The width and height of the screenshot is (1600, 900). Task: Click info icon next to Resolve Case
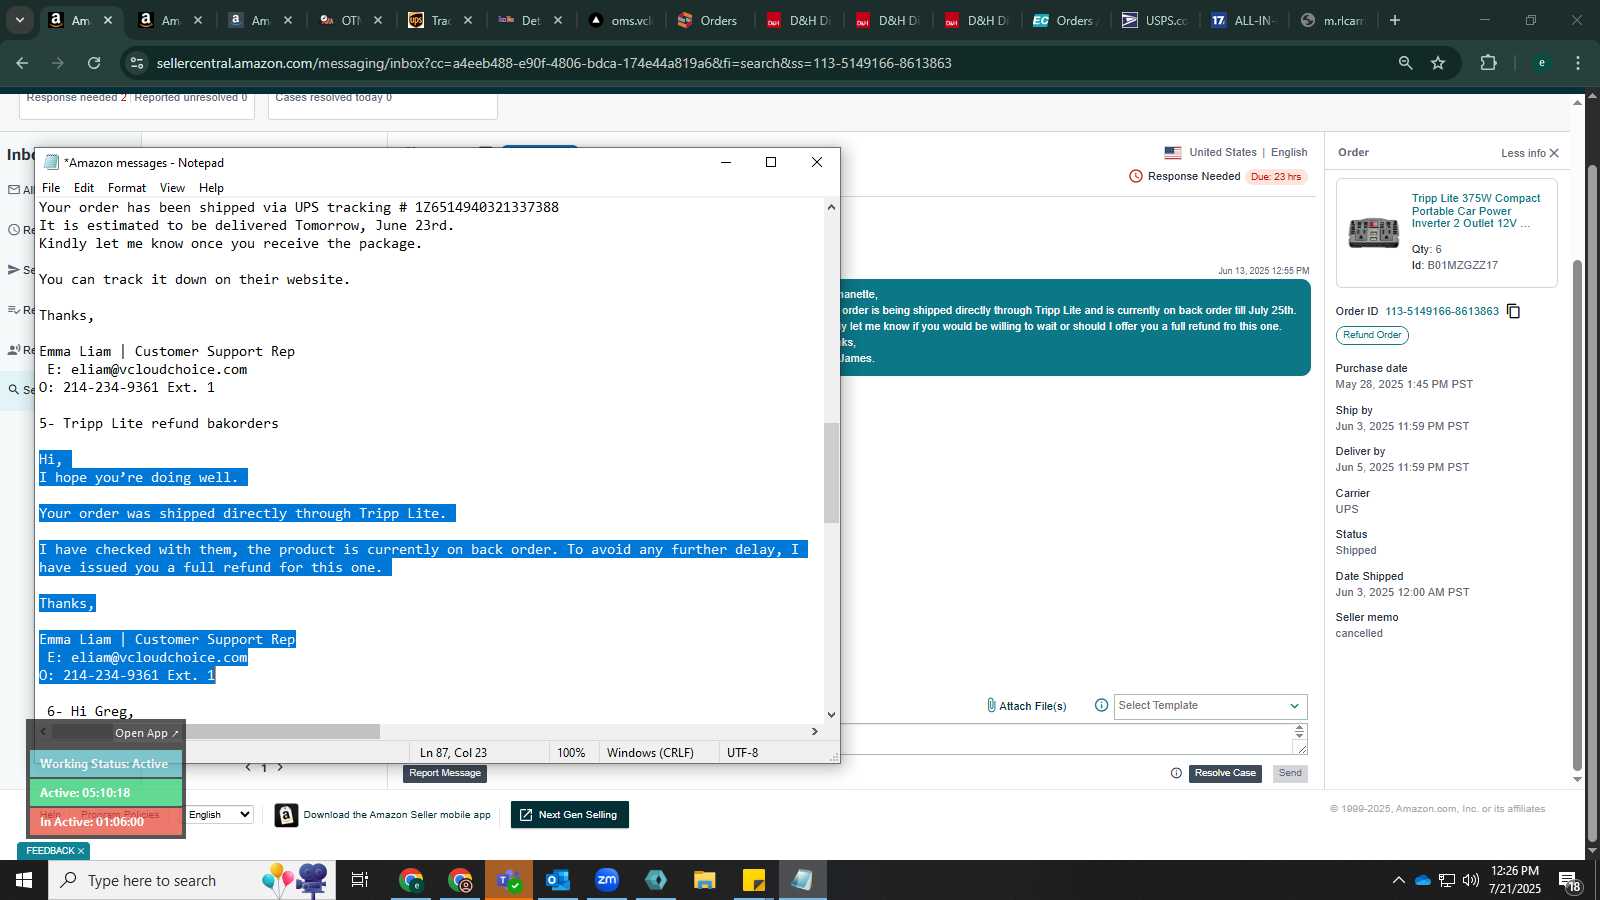pos(1176,773)
